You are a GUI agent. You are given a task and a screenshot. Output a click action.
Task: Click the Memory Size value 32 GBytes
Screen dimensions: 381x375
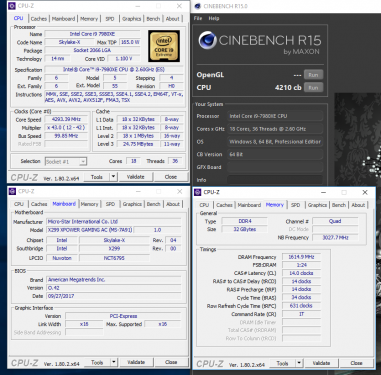244,229
